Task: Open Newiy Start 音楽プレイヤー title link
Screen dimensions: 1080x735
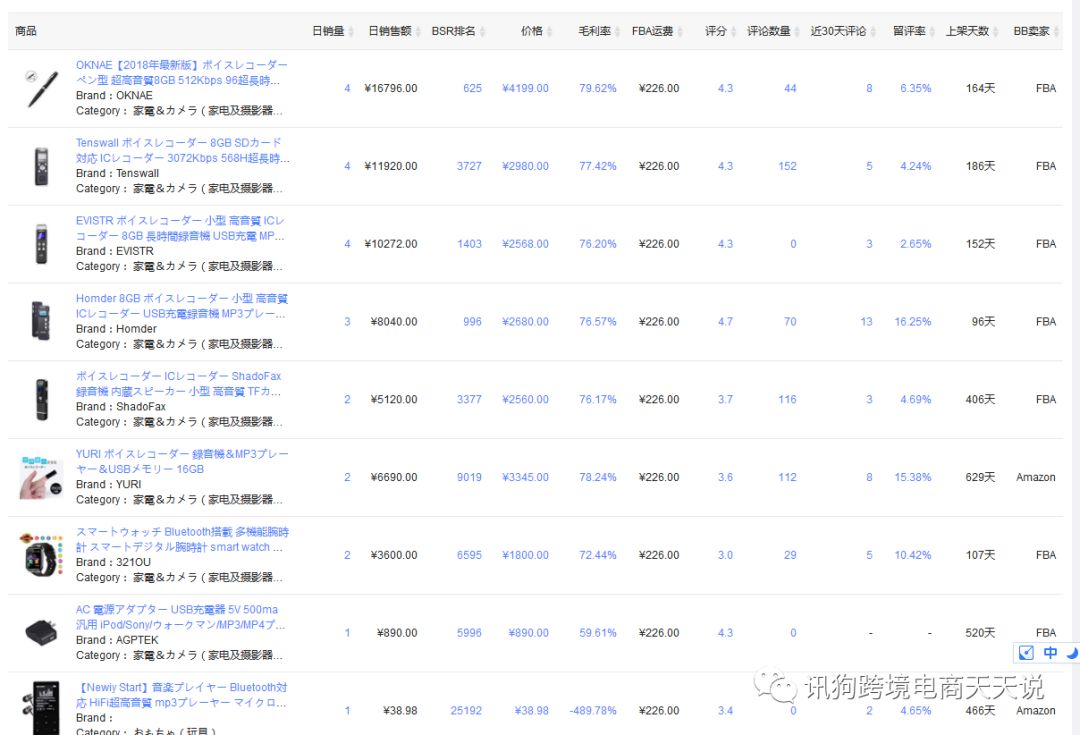Action: [x=182, y=695]
